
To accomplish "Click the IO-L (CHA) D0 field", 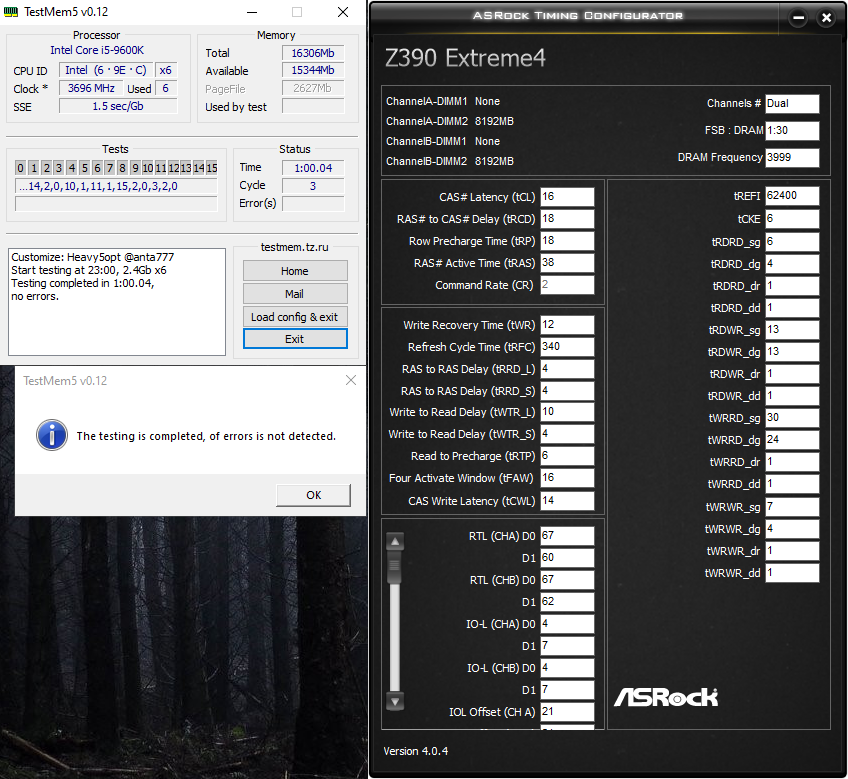I will point(567,624).
